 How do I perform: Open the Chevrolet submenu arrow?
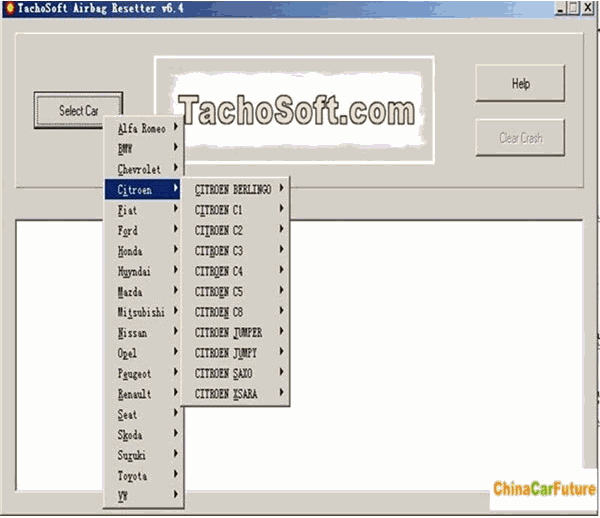176,169
